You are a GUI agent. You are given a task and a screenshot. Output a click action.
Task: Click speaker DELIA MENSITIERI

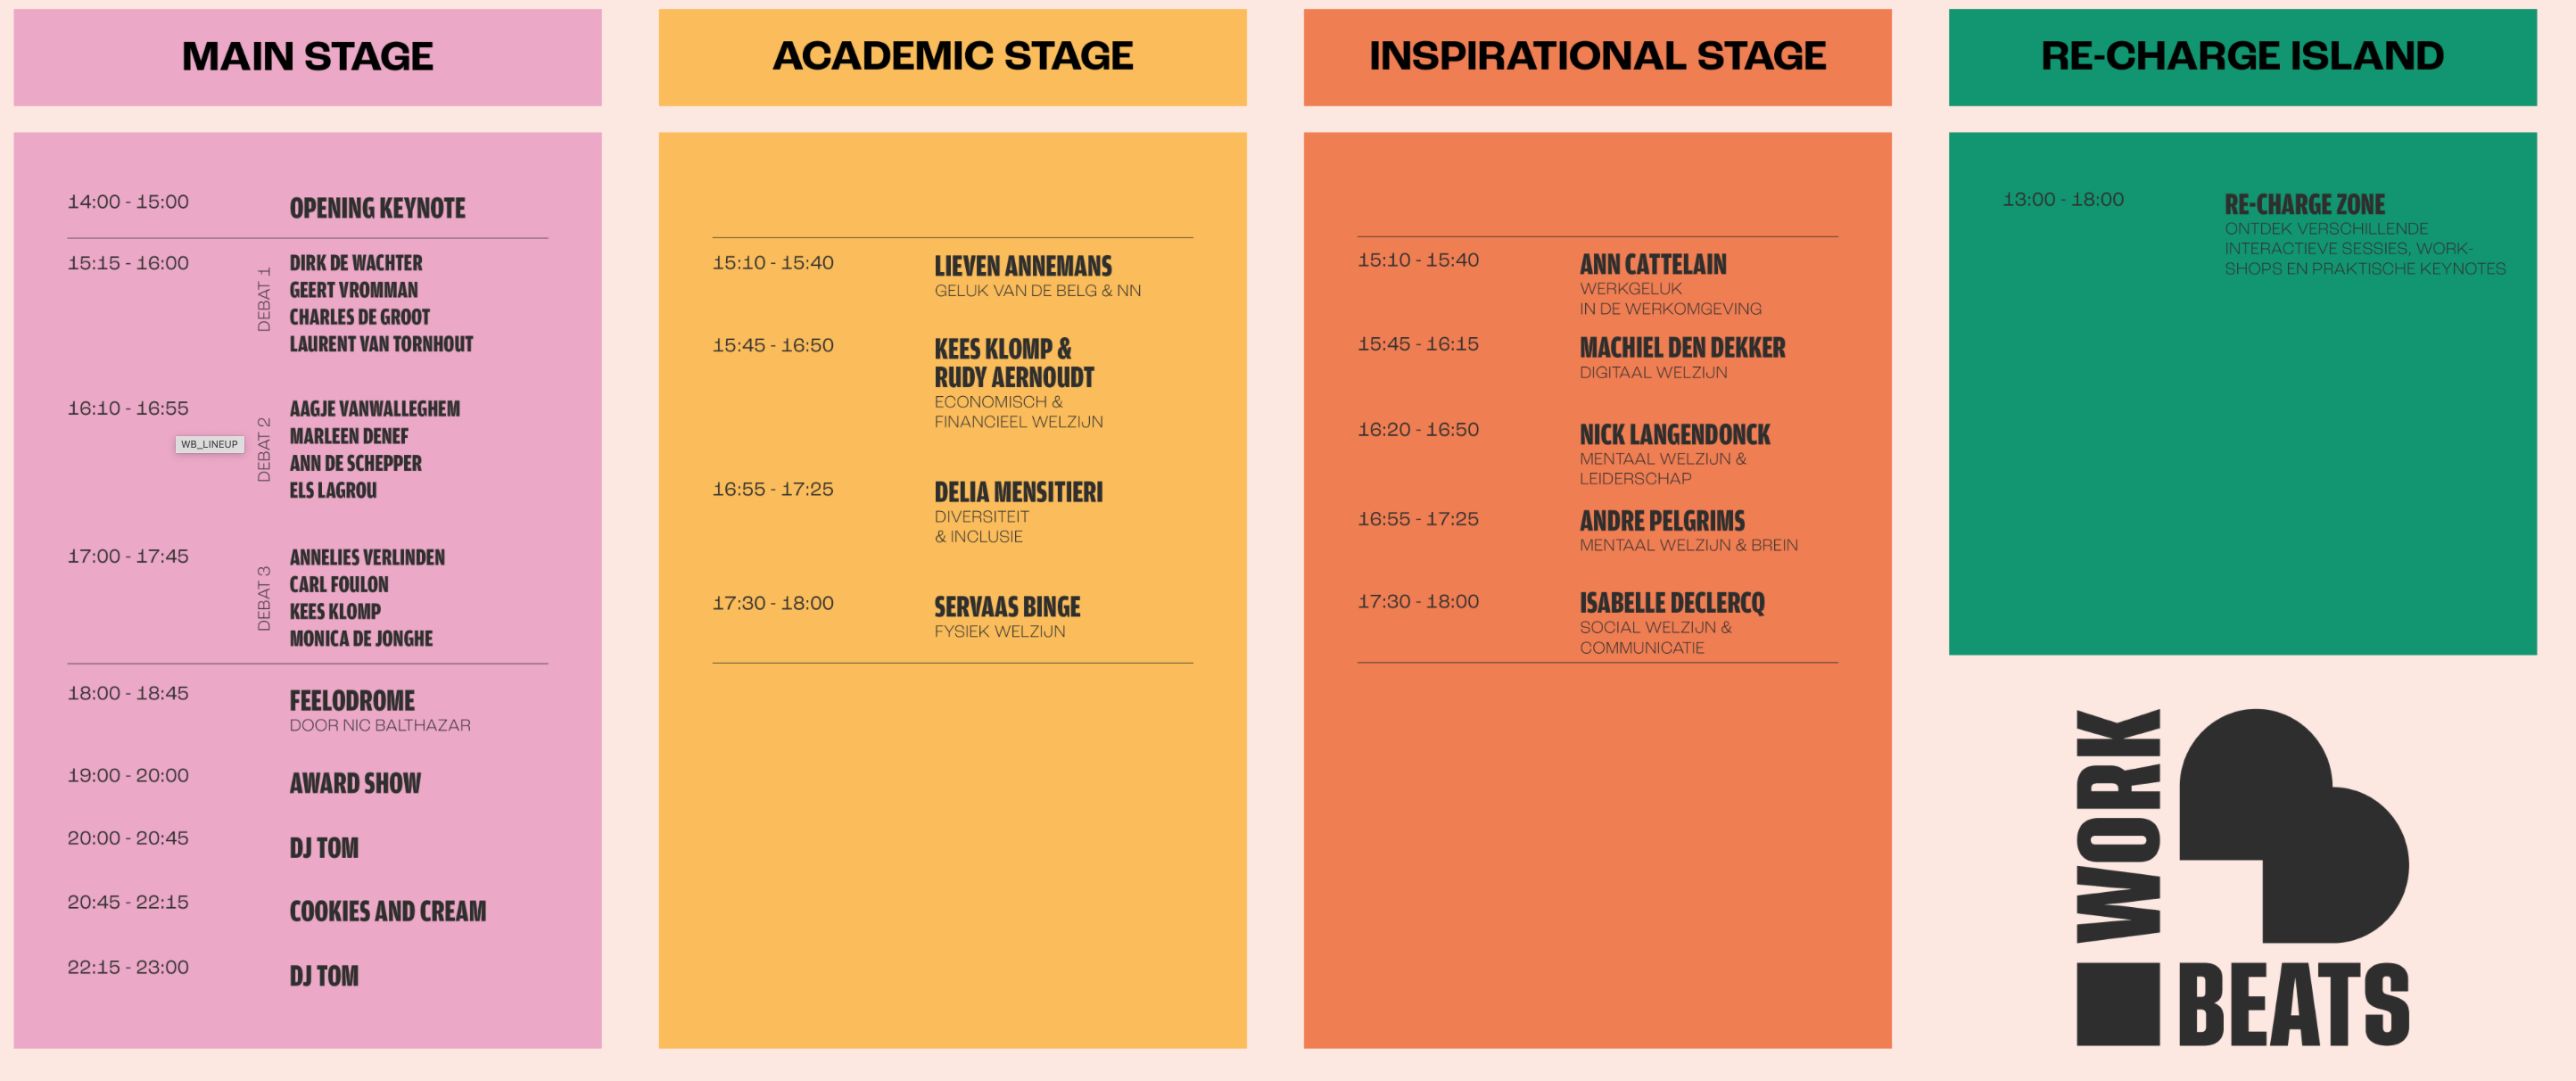[x=1018, y=492]
